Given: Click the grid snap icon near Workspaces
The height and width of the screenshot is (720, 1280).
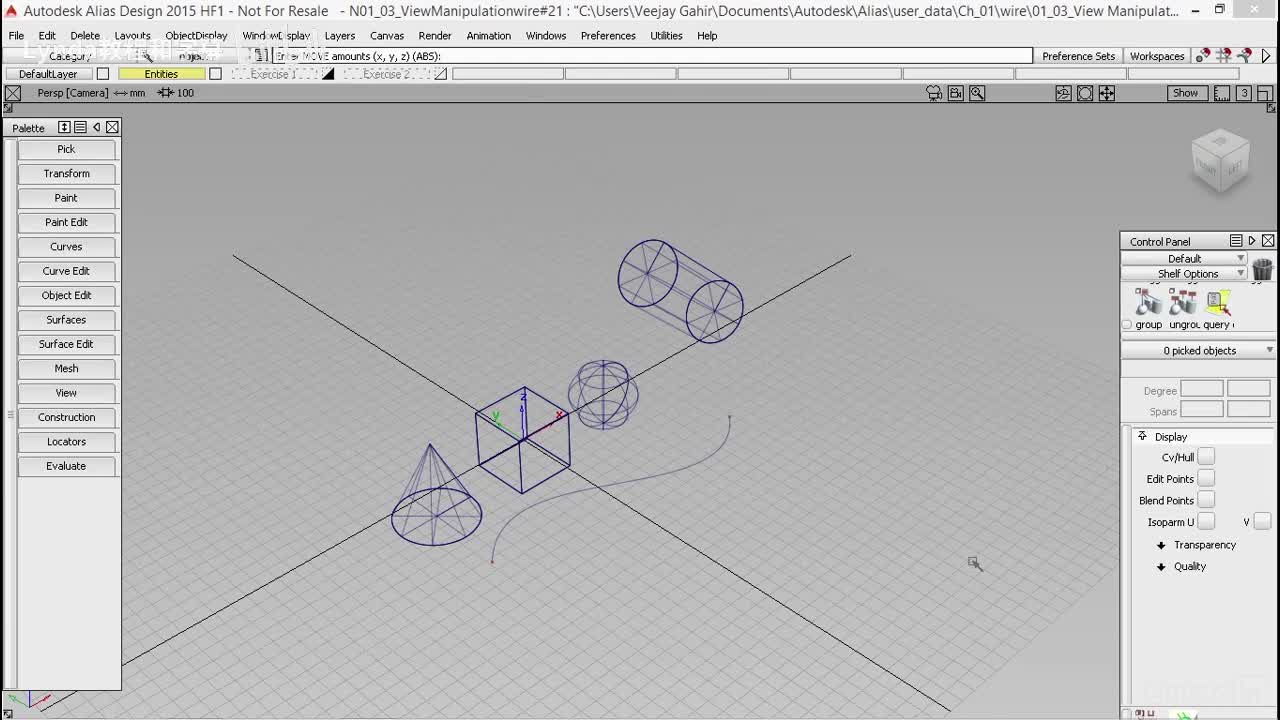Looking at the screenshot, I should pos(1224,56).
